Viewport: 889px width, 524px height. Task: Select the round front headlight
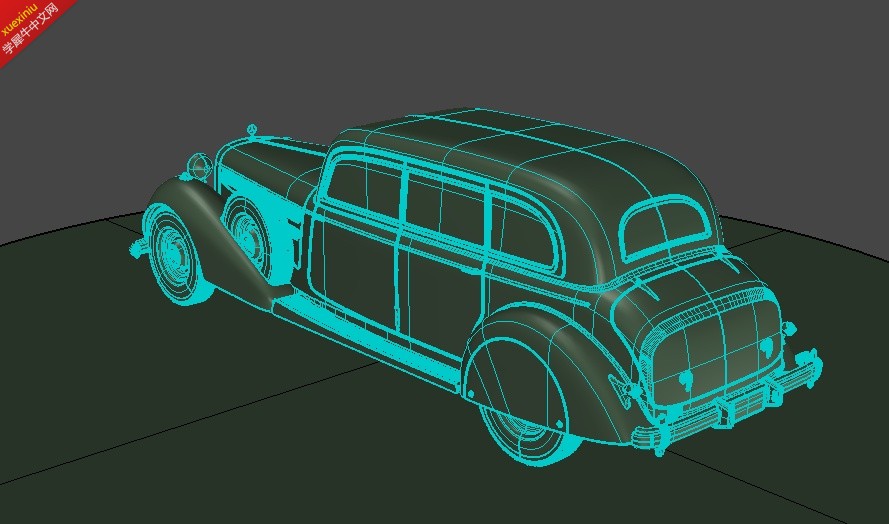click(x=198, y=166)
